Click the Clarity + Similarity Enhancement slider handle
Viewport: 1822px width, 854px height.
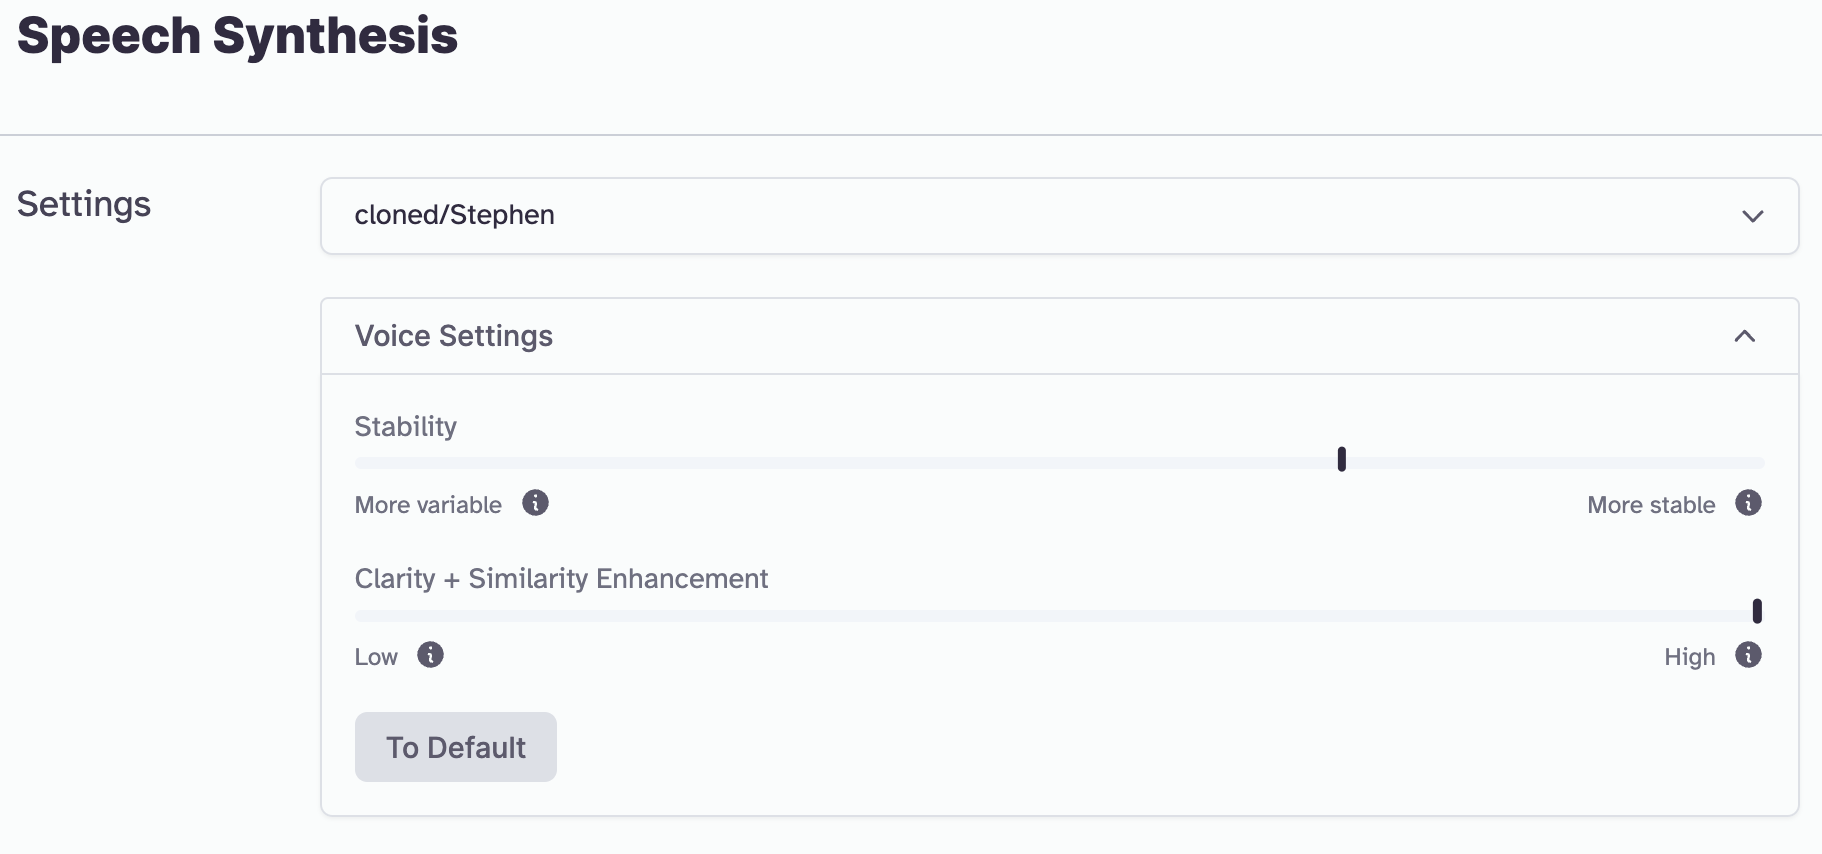pyautogui.click(x=1757, y=611)
